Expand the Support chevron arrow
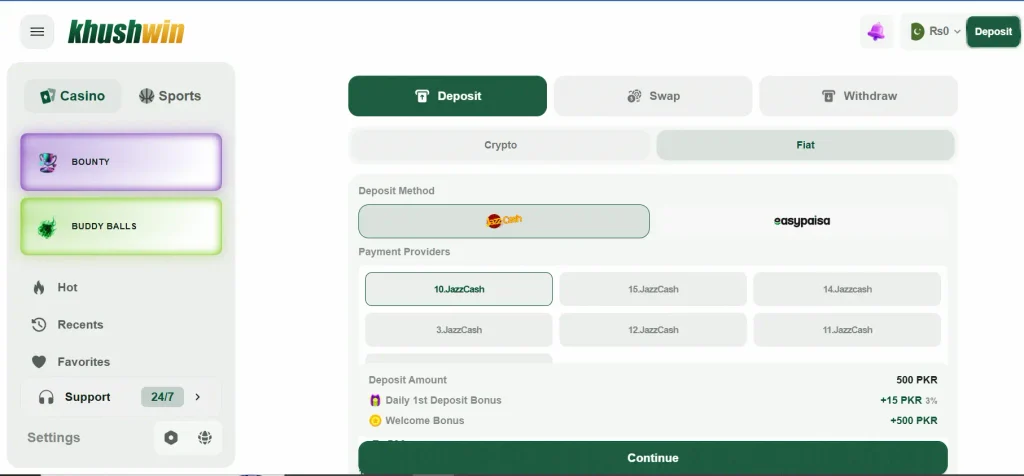 pos(198,397)
